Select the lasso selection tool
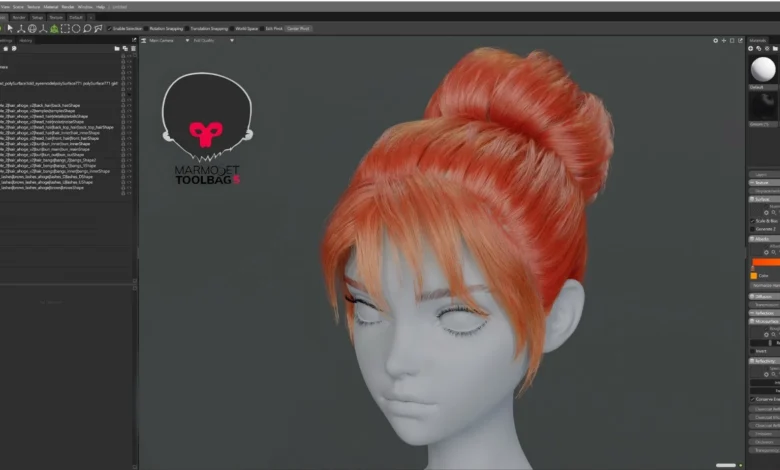The height and width of the screenshot is (470, 780). point(87,28)
